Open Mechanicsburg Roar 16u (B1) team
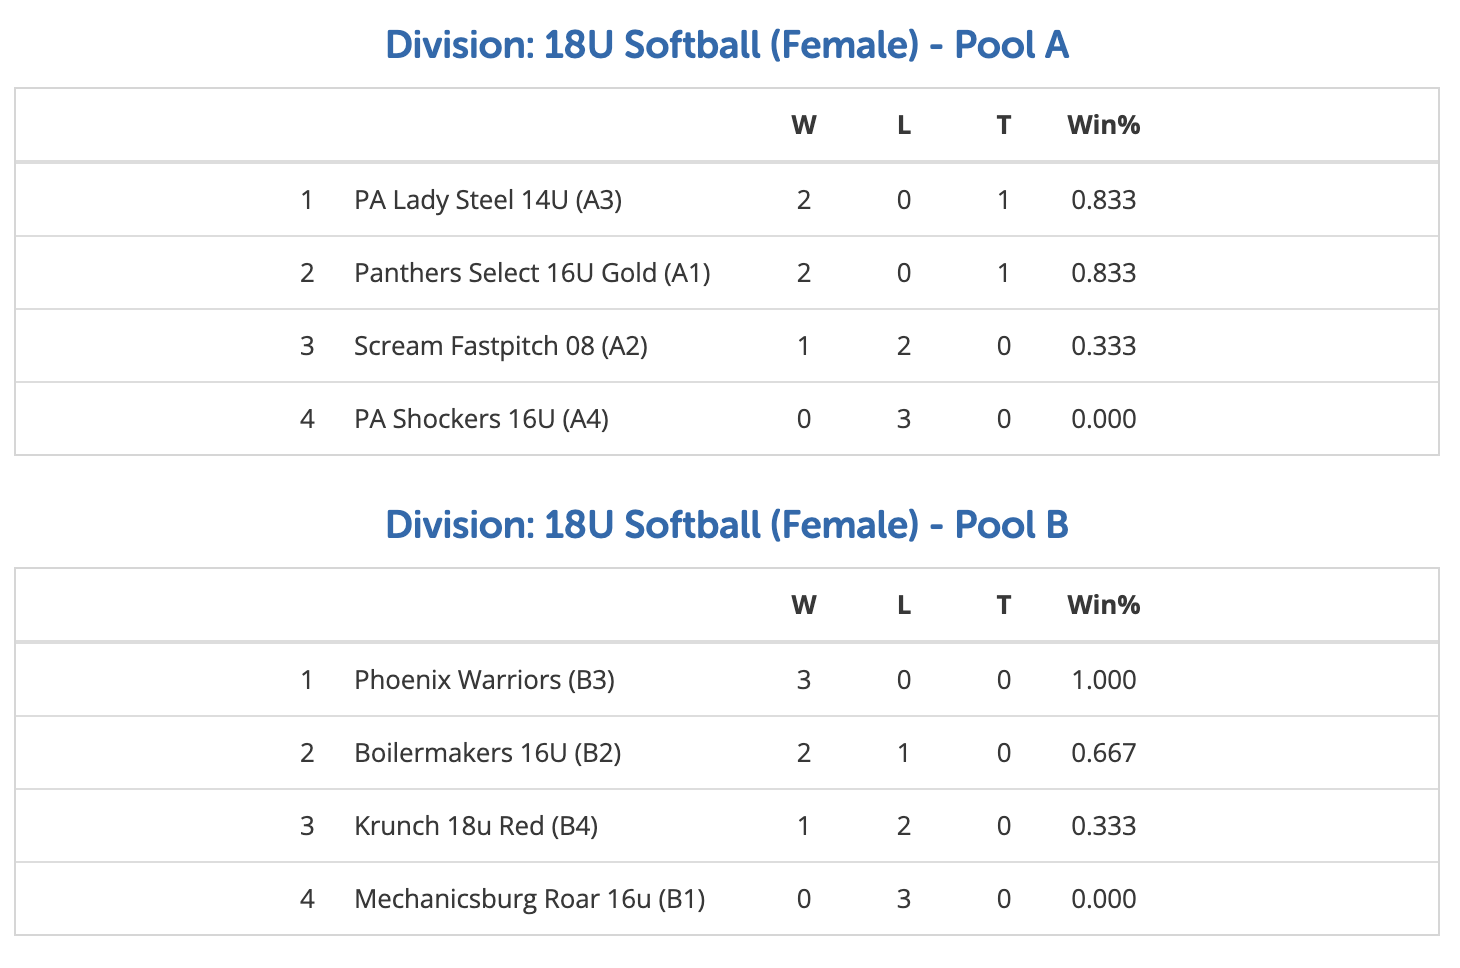The width and height of the screenshot is (1460, 968). pyautogui.click(x=530, y=899)
